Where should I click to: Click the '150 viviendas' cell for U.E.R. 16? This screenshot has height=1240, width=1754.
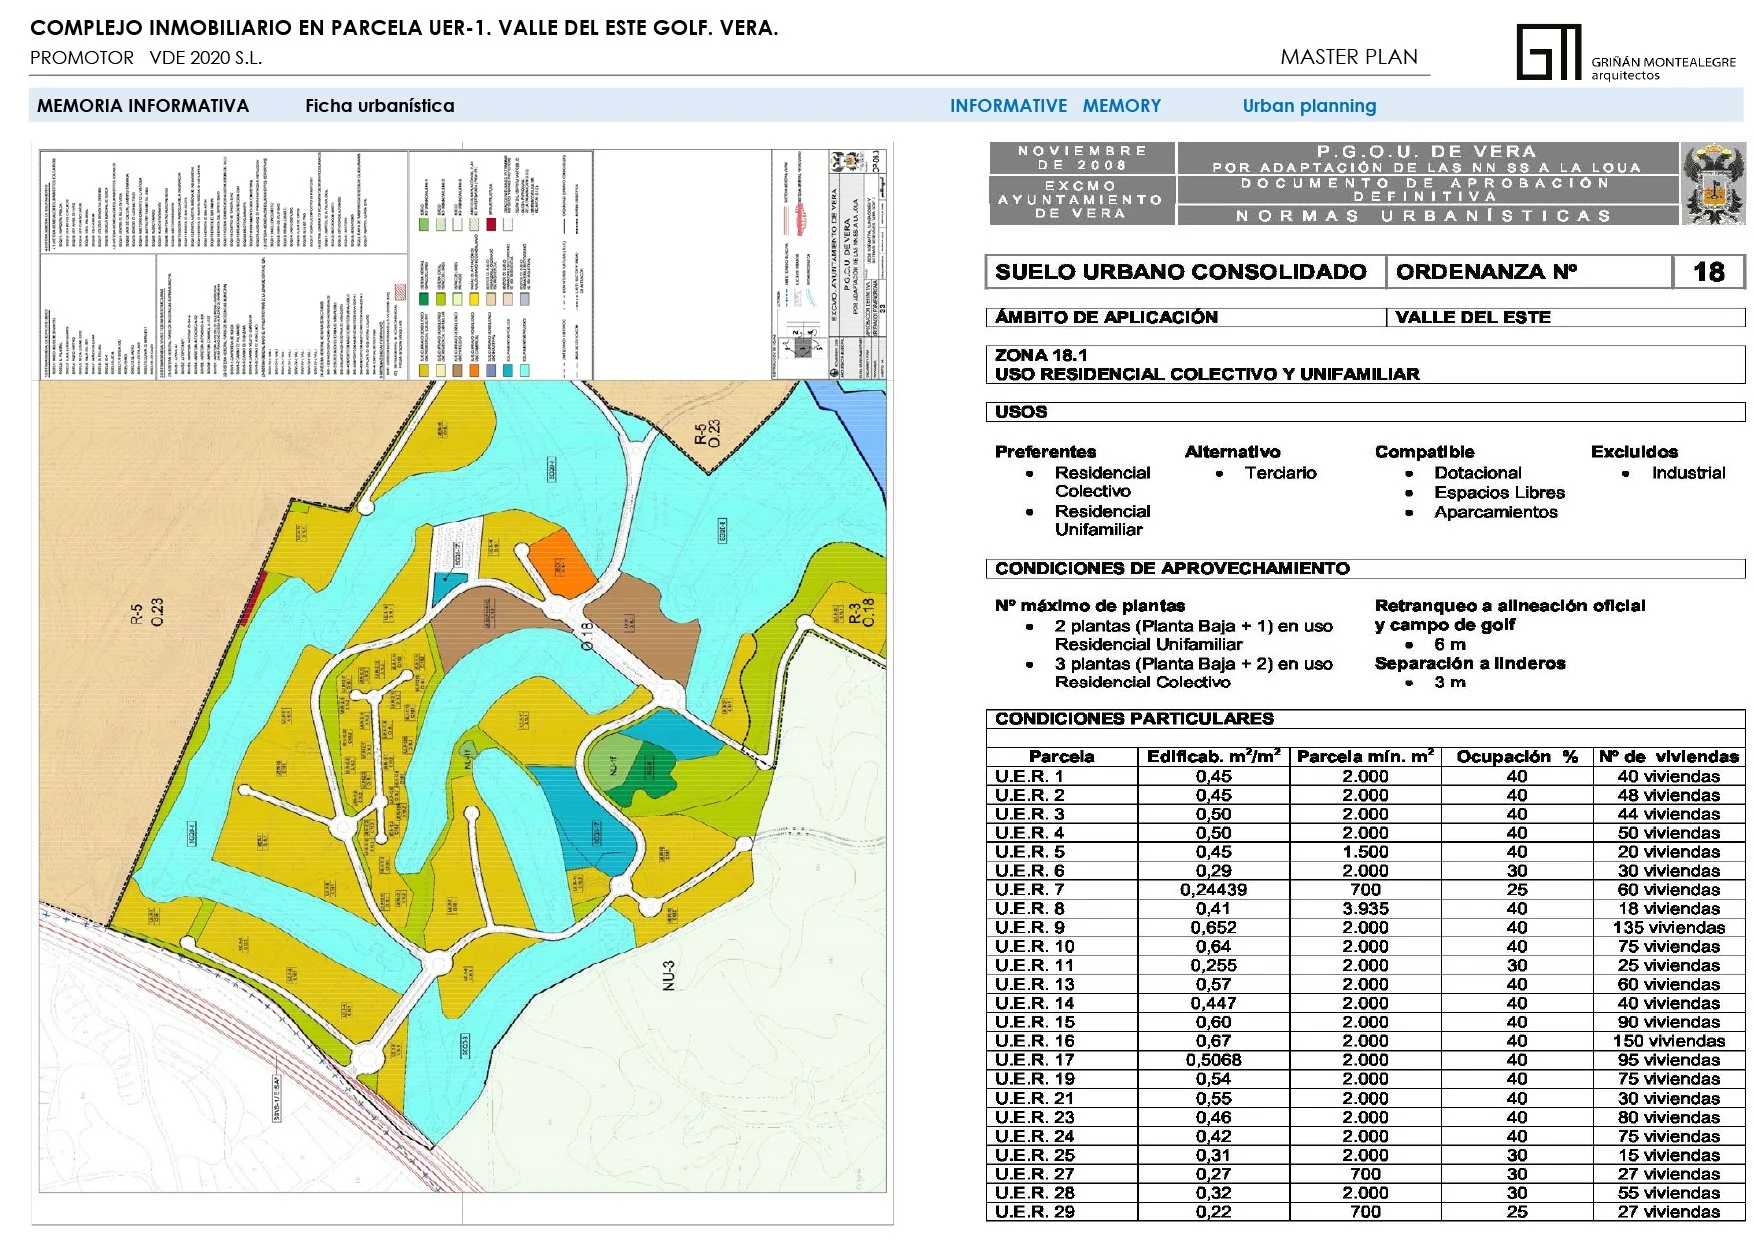(1668, 1041)
